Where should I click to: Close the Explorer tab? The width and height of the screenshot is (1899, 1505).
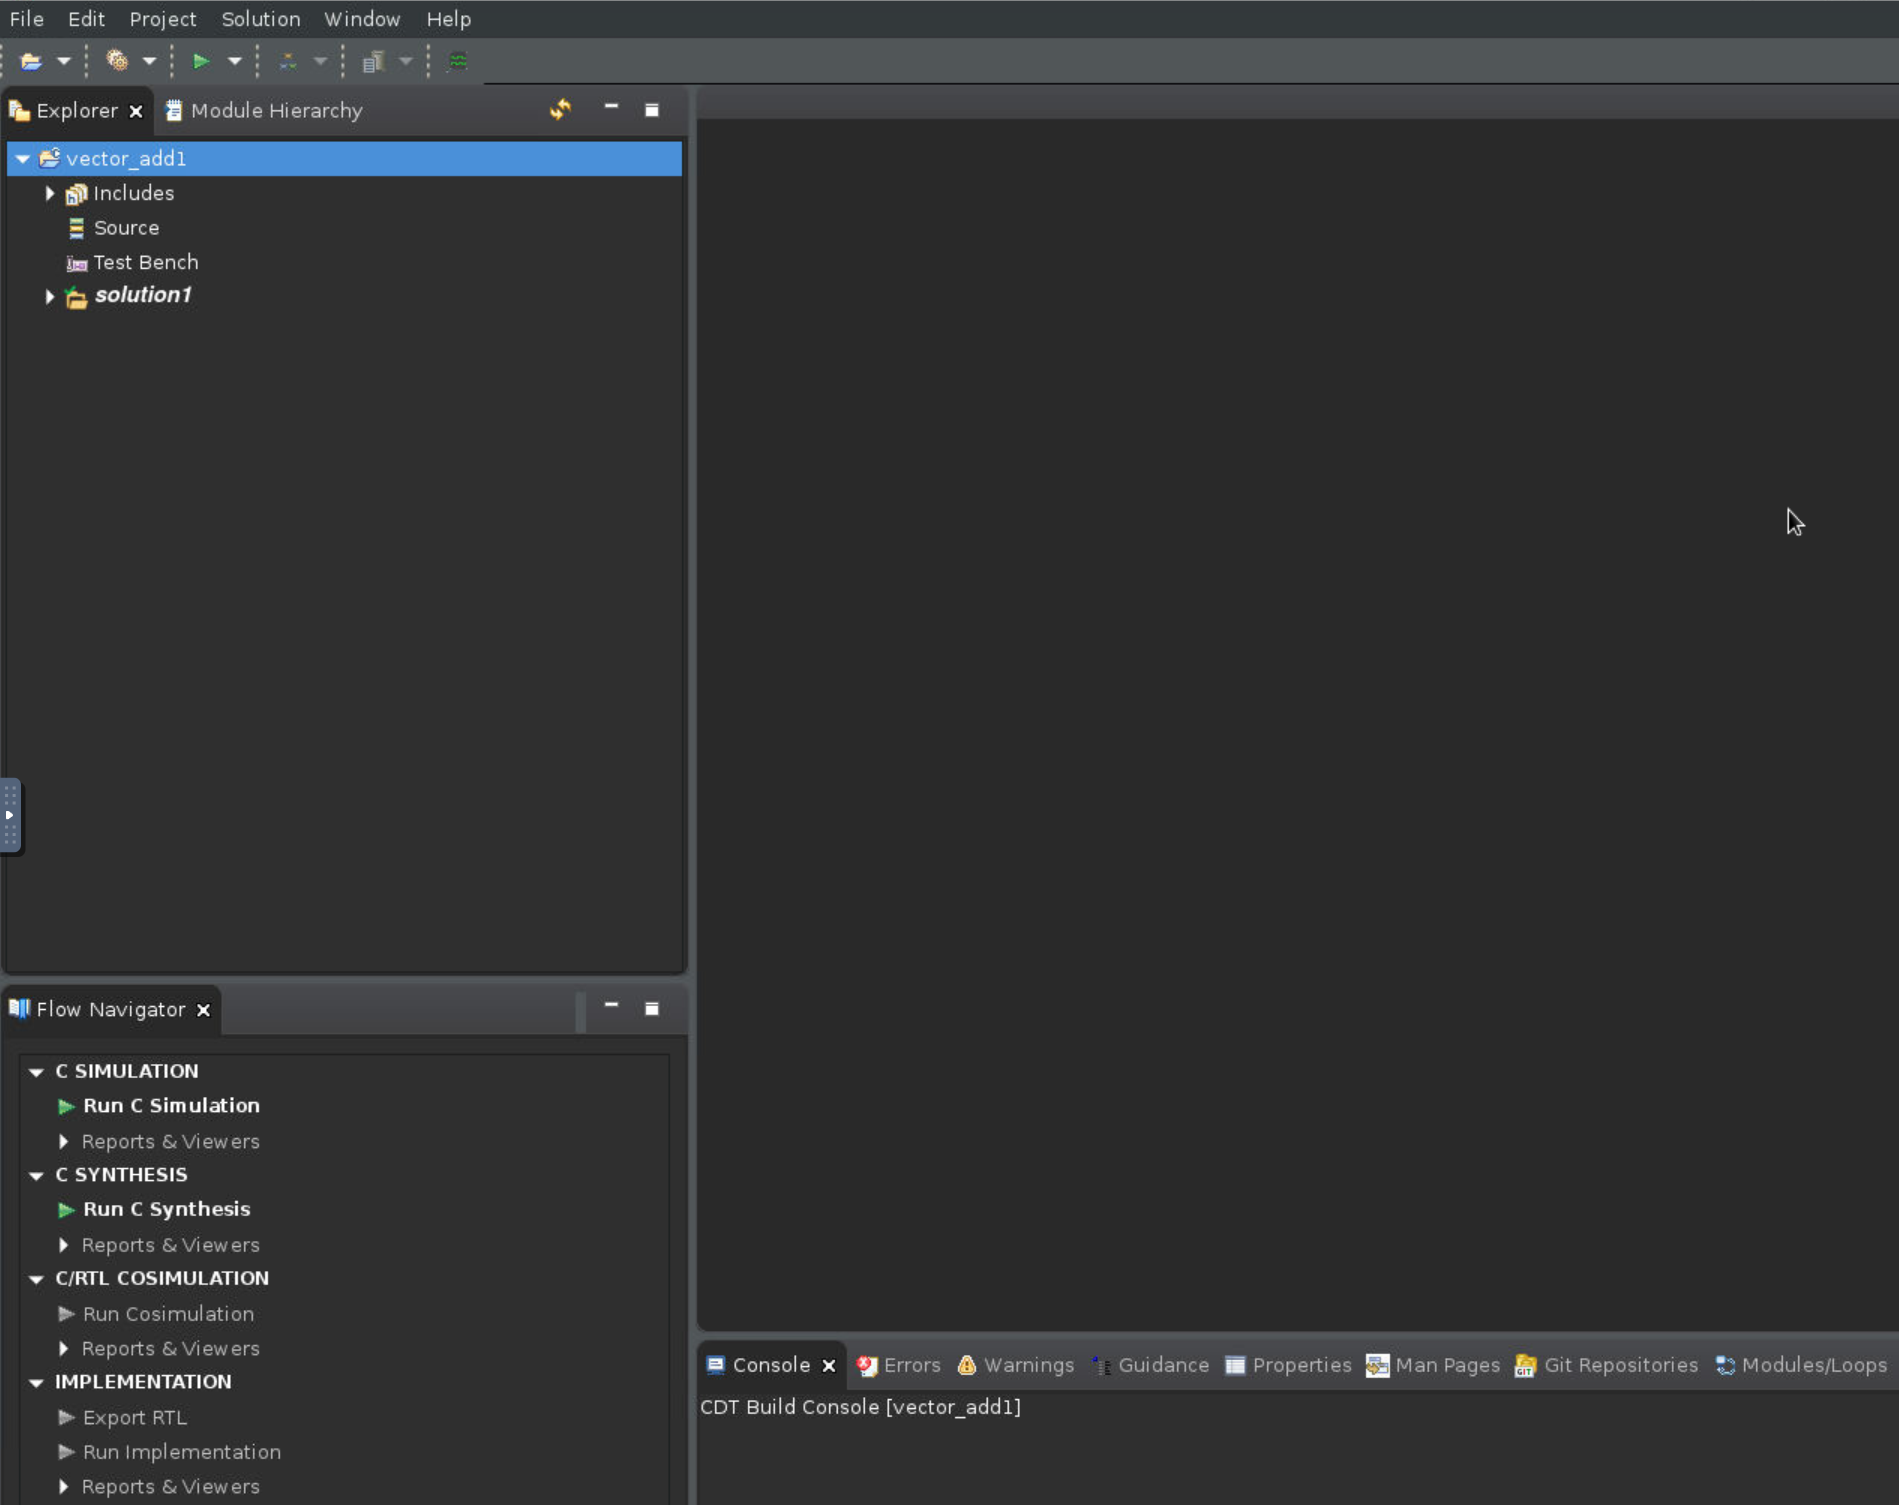point(136,111)
